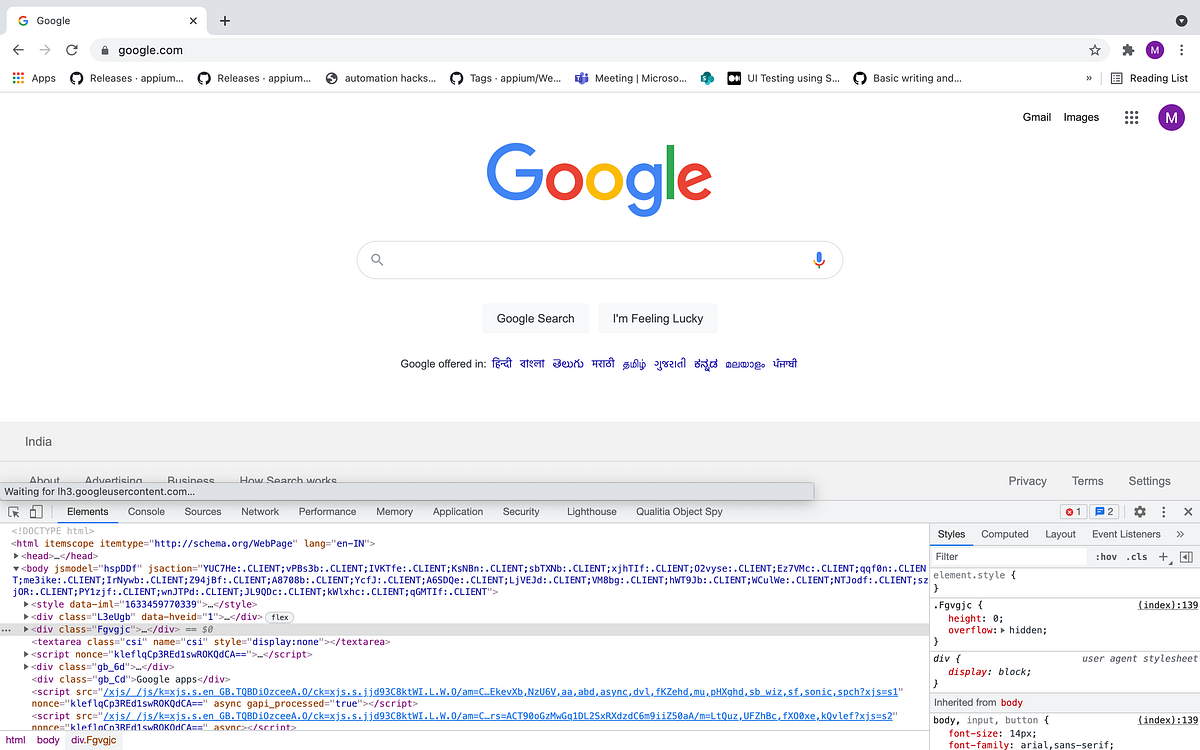Expand the head element node
The image size is (1200, 750).
pos(16,556)
